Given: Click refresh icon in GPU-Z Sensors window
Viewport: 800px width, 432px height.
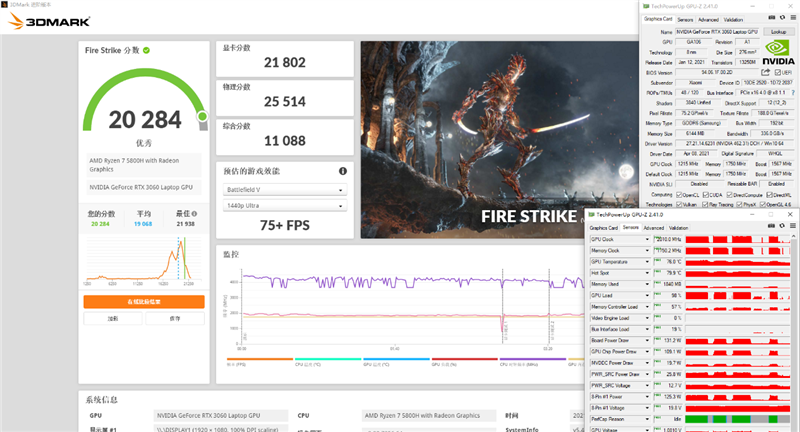Looking at the screenshot, I should click(x=782, y=226).
